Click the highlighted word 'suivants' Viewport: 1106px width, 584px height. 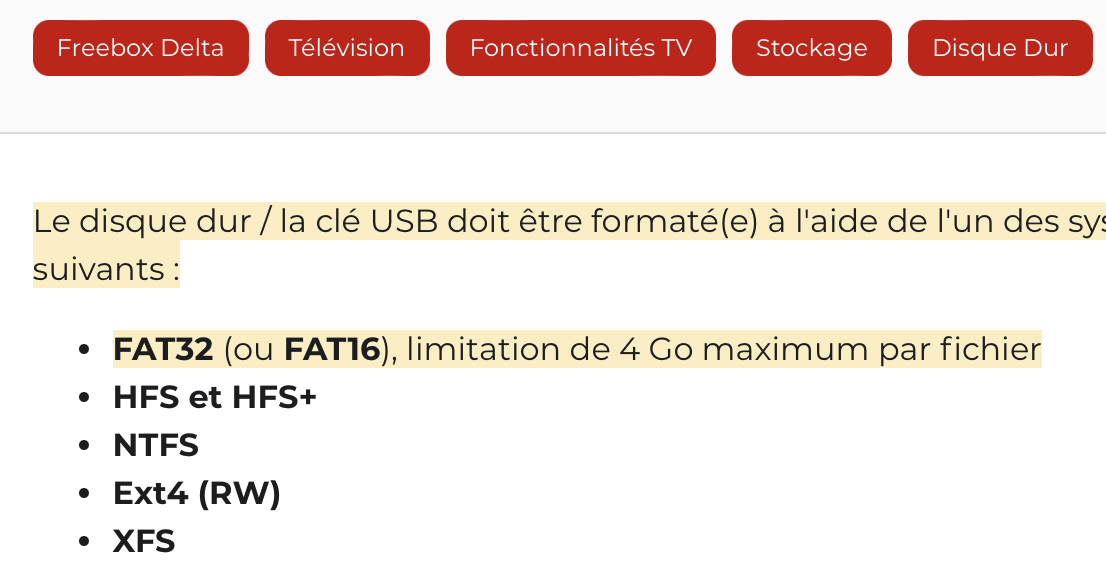96,269
